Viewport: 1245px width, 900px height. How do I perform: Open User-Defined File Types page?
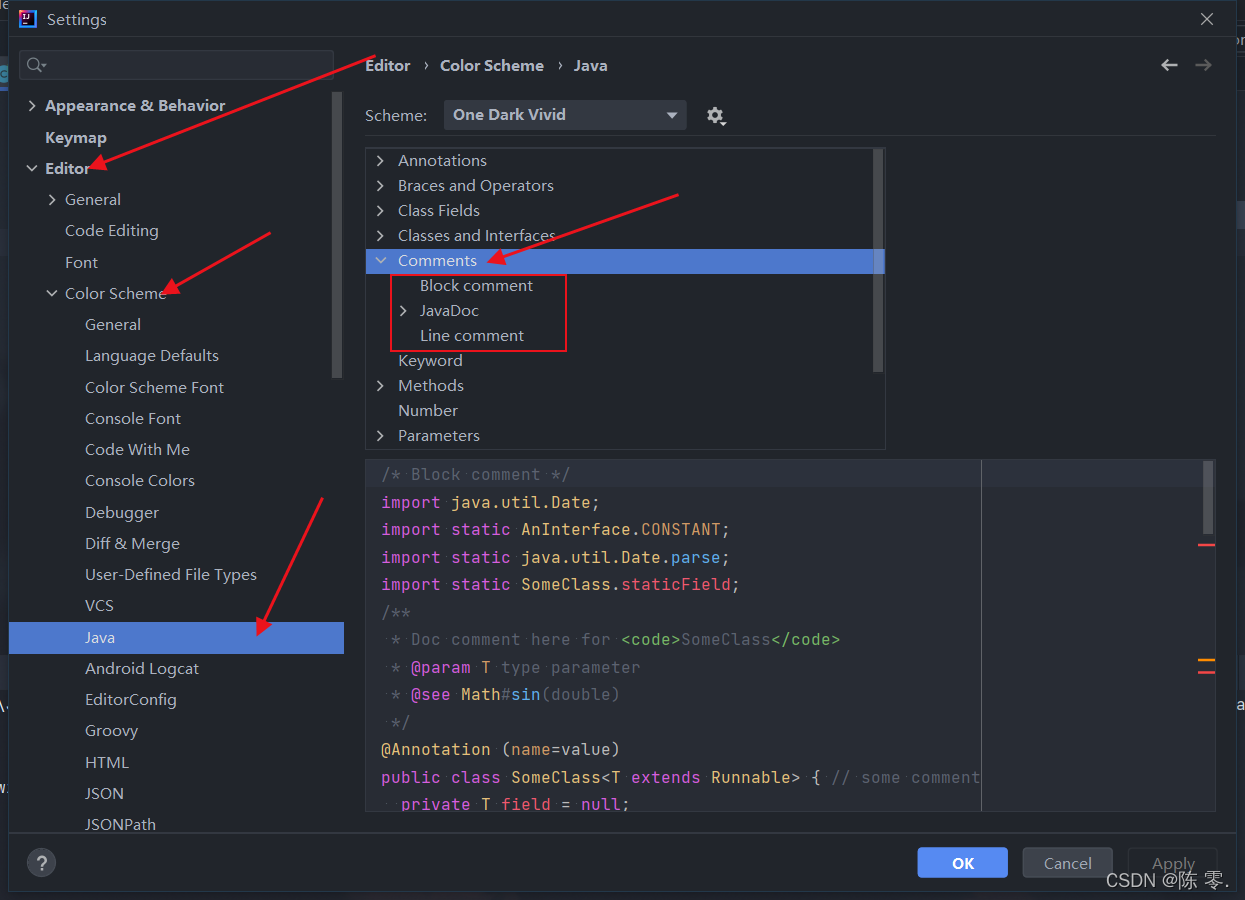click(x=171, y=575)
